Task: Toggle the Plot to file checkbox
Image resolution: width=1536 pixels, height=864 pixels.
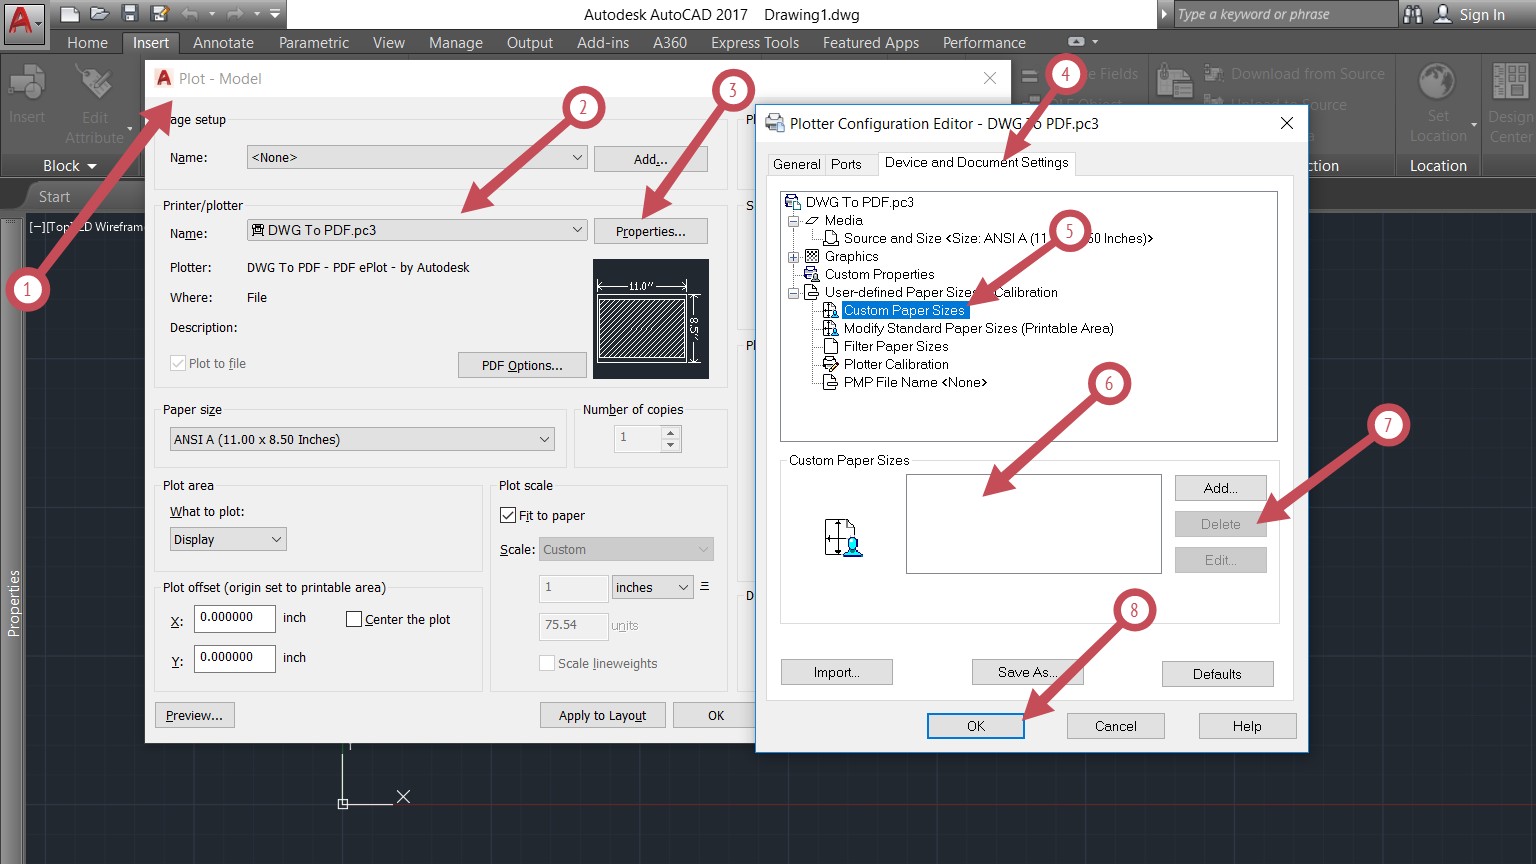Action: 178,363
